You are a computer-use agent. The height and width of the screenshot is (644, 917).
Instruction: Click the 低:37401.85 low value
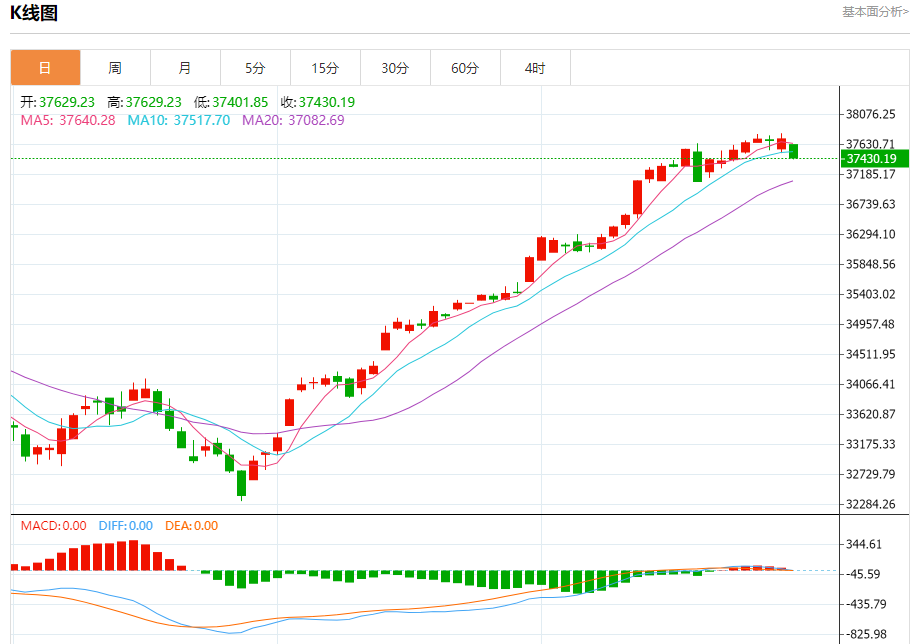(231, 102)
